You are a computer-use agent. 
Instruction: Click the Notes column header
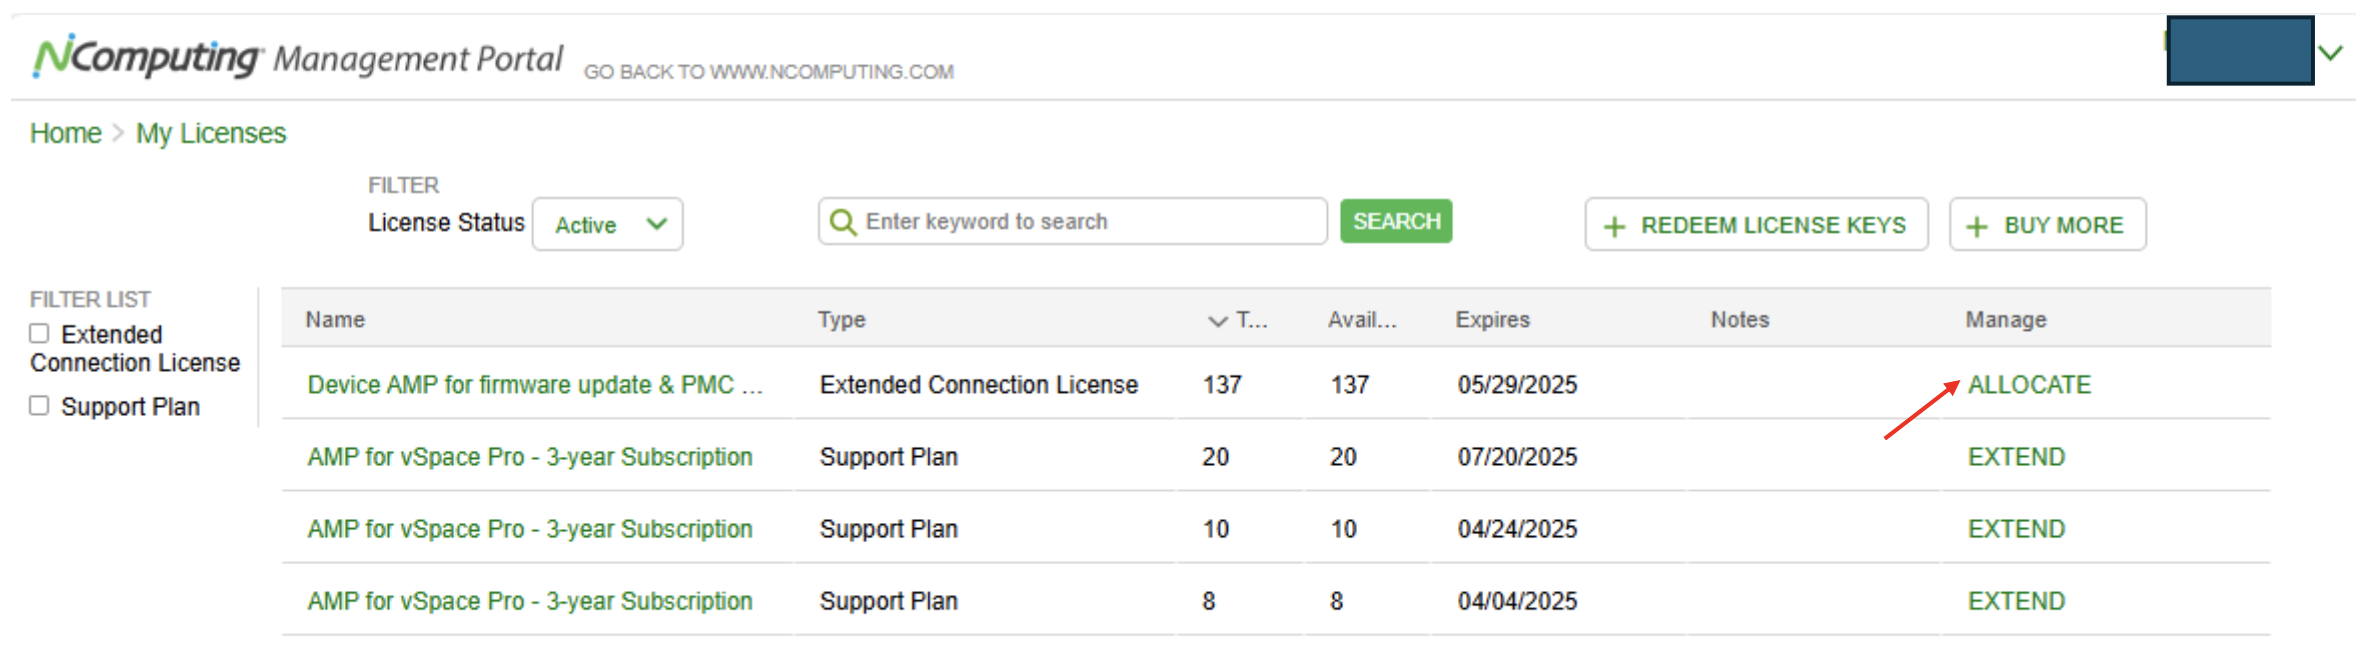click(1740, 320)
